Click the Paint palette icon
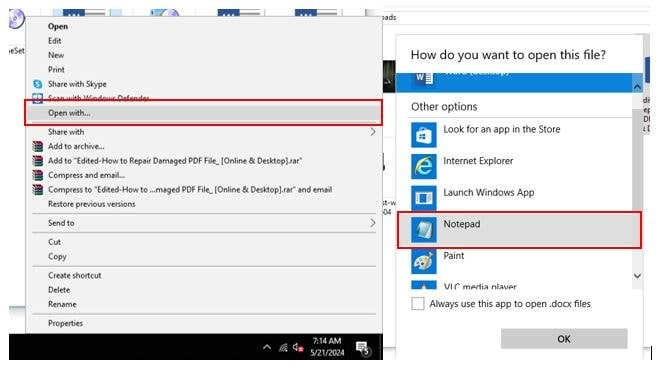Viewport: 662px width, 374px height. (x=423, y=261)
